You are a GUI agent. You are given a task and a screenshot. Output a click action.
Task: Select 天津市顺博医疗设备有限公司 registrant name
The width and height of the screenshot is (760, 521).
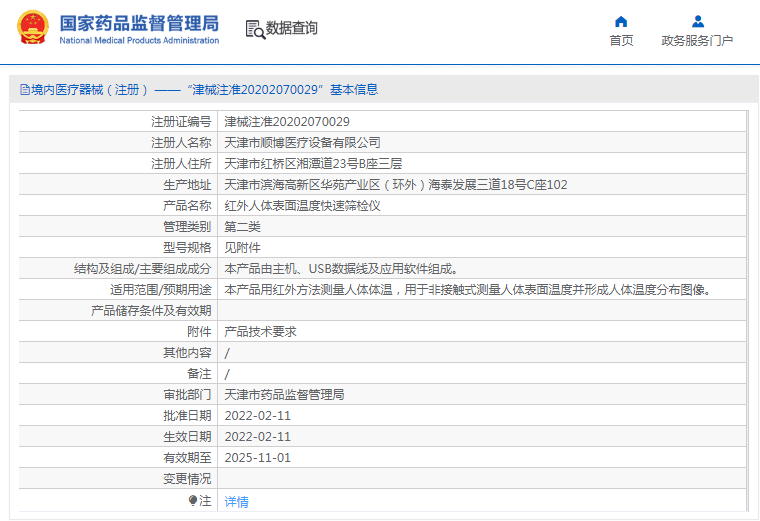click(x=302, y=142)
